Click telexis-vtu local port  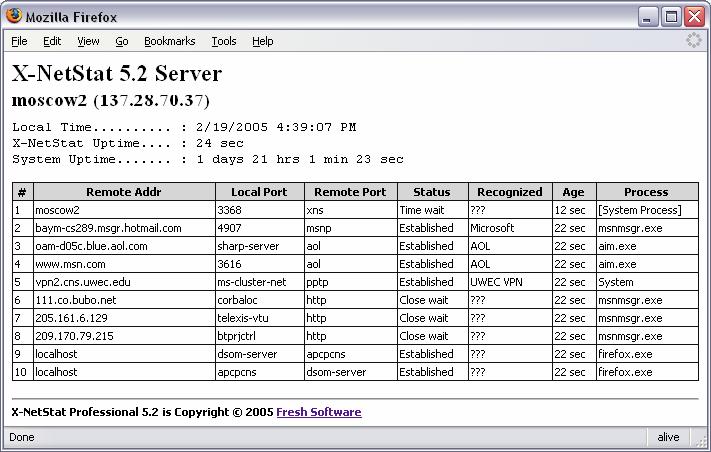243,318
